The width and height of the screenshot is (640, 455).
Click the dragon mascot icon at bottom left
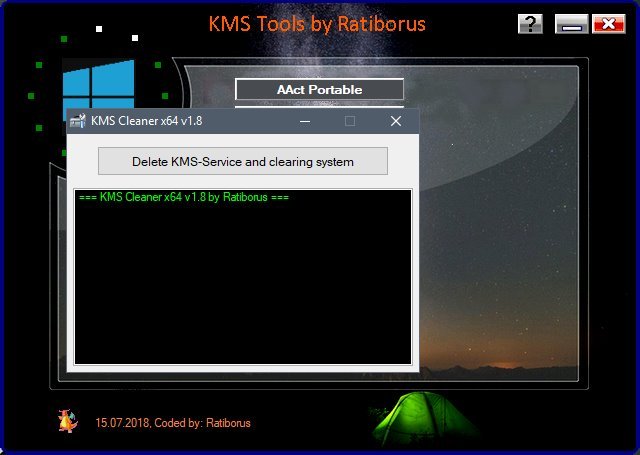(x=68, y=421)
